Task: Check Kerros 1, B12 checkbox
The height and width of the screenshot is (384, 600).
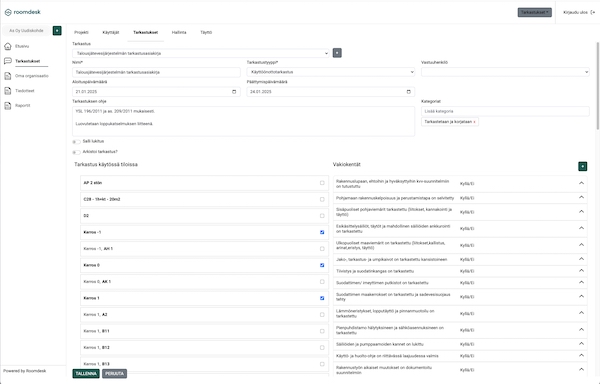Action: 322,347
